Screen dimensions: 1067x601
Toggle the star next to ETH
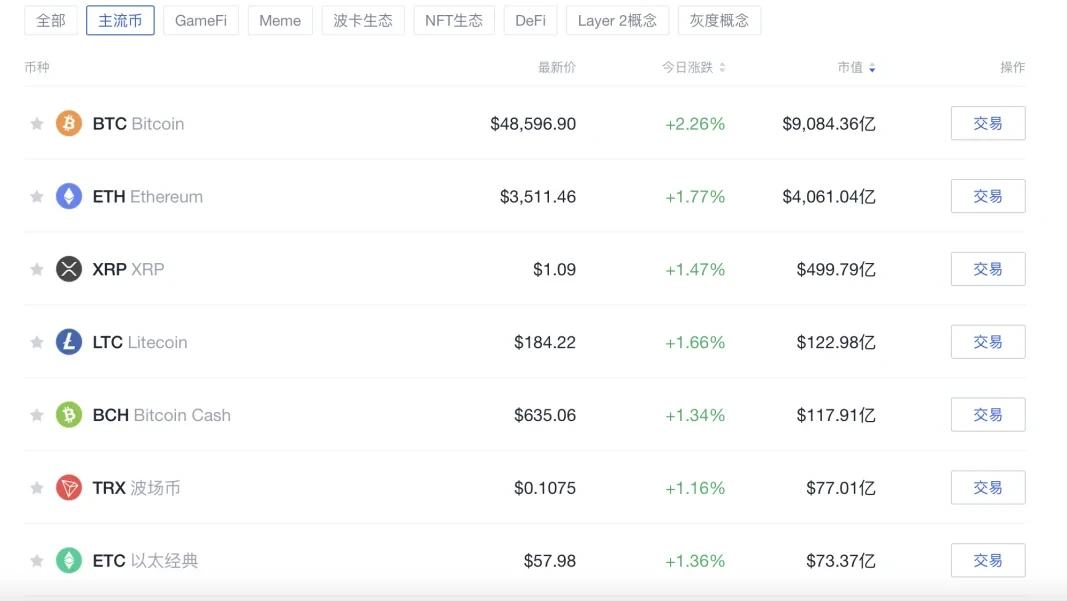point(37,197)
